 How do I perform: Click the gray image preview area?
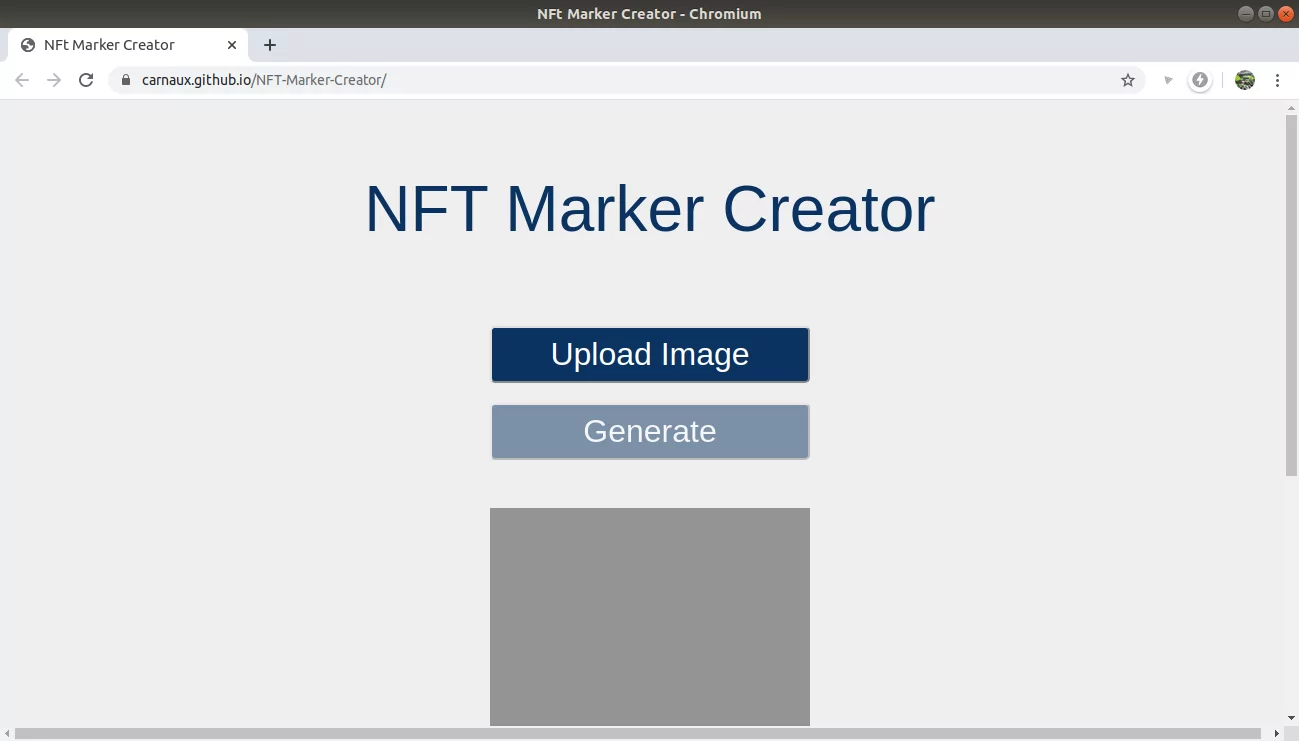650,616
